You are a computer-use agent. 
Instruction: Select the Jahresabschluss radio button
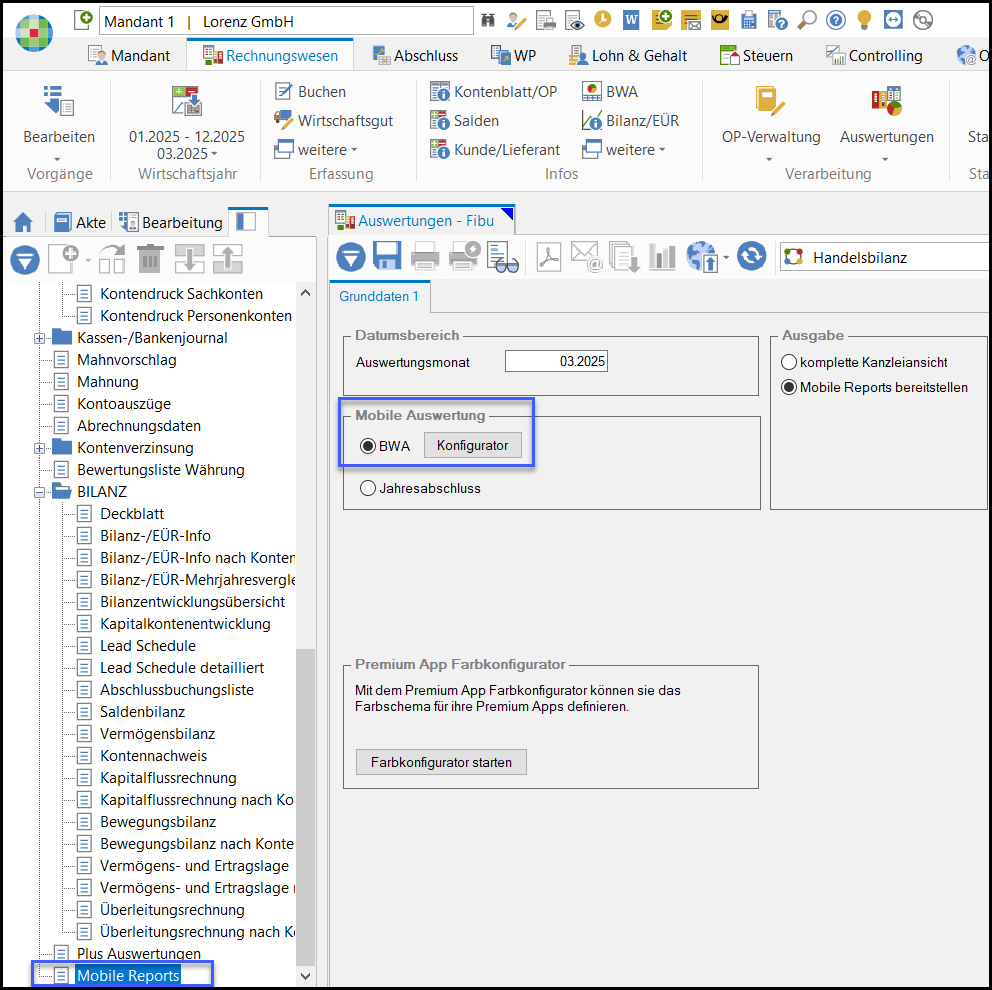[x=368, y=488]
